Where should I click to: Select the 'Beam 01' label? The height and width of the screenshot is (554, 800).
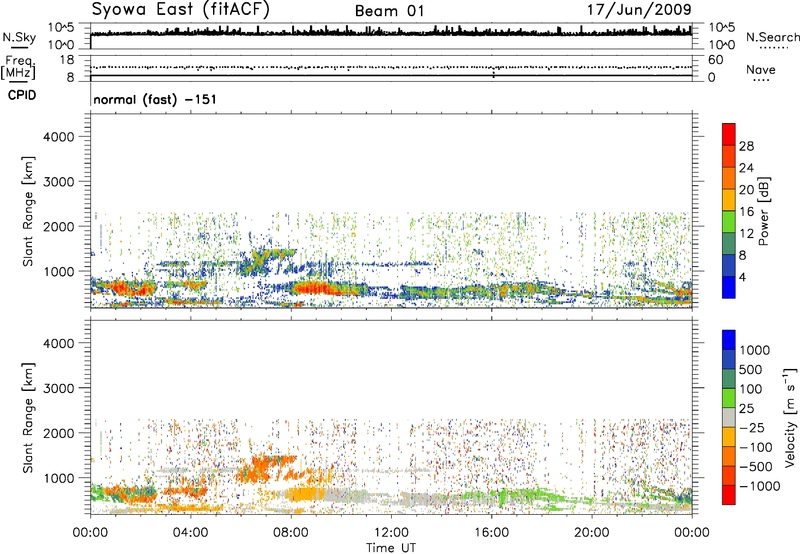coord(389,11)
